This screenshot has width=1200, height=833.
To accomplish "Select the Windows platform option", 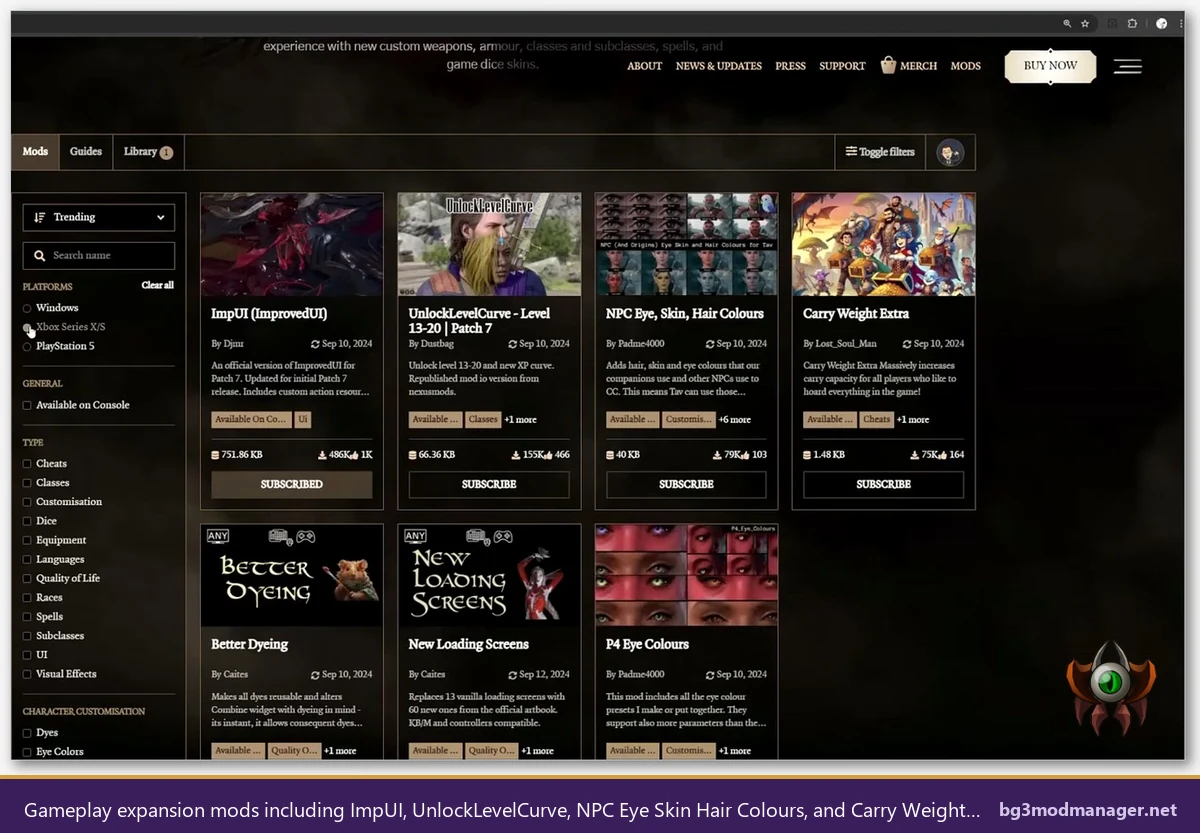I will click(27, 308).
